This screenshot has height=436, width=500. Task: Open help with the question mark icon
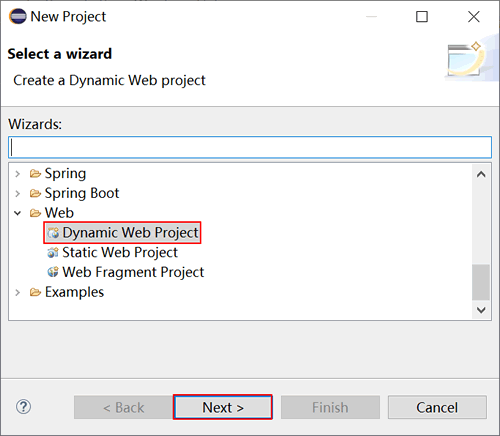tap(23, 407)
